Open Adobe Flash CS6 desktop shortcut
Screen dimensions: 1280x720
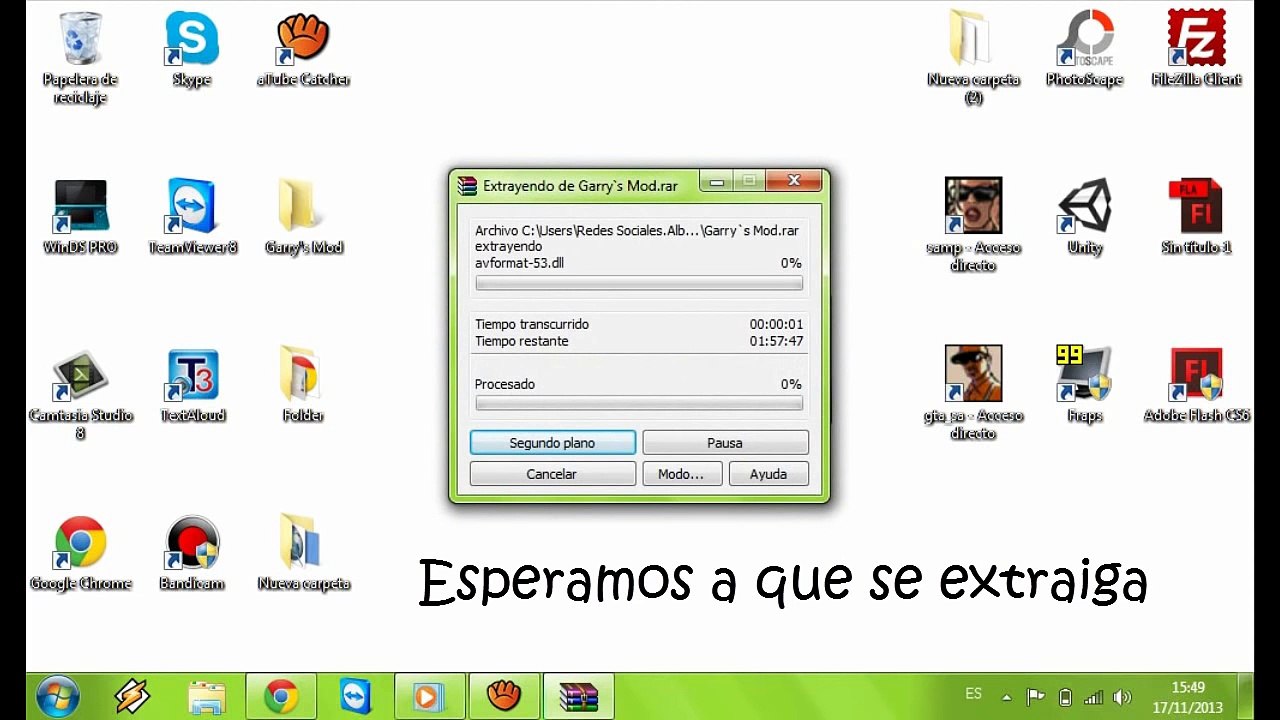[x=1197, y=385]
